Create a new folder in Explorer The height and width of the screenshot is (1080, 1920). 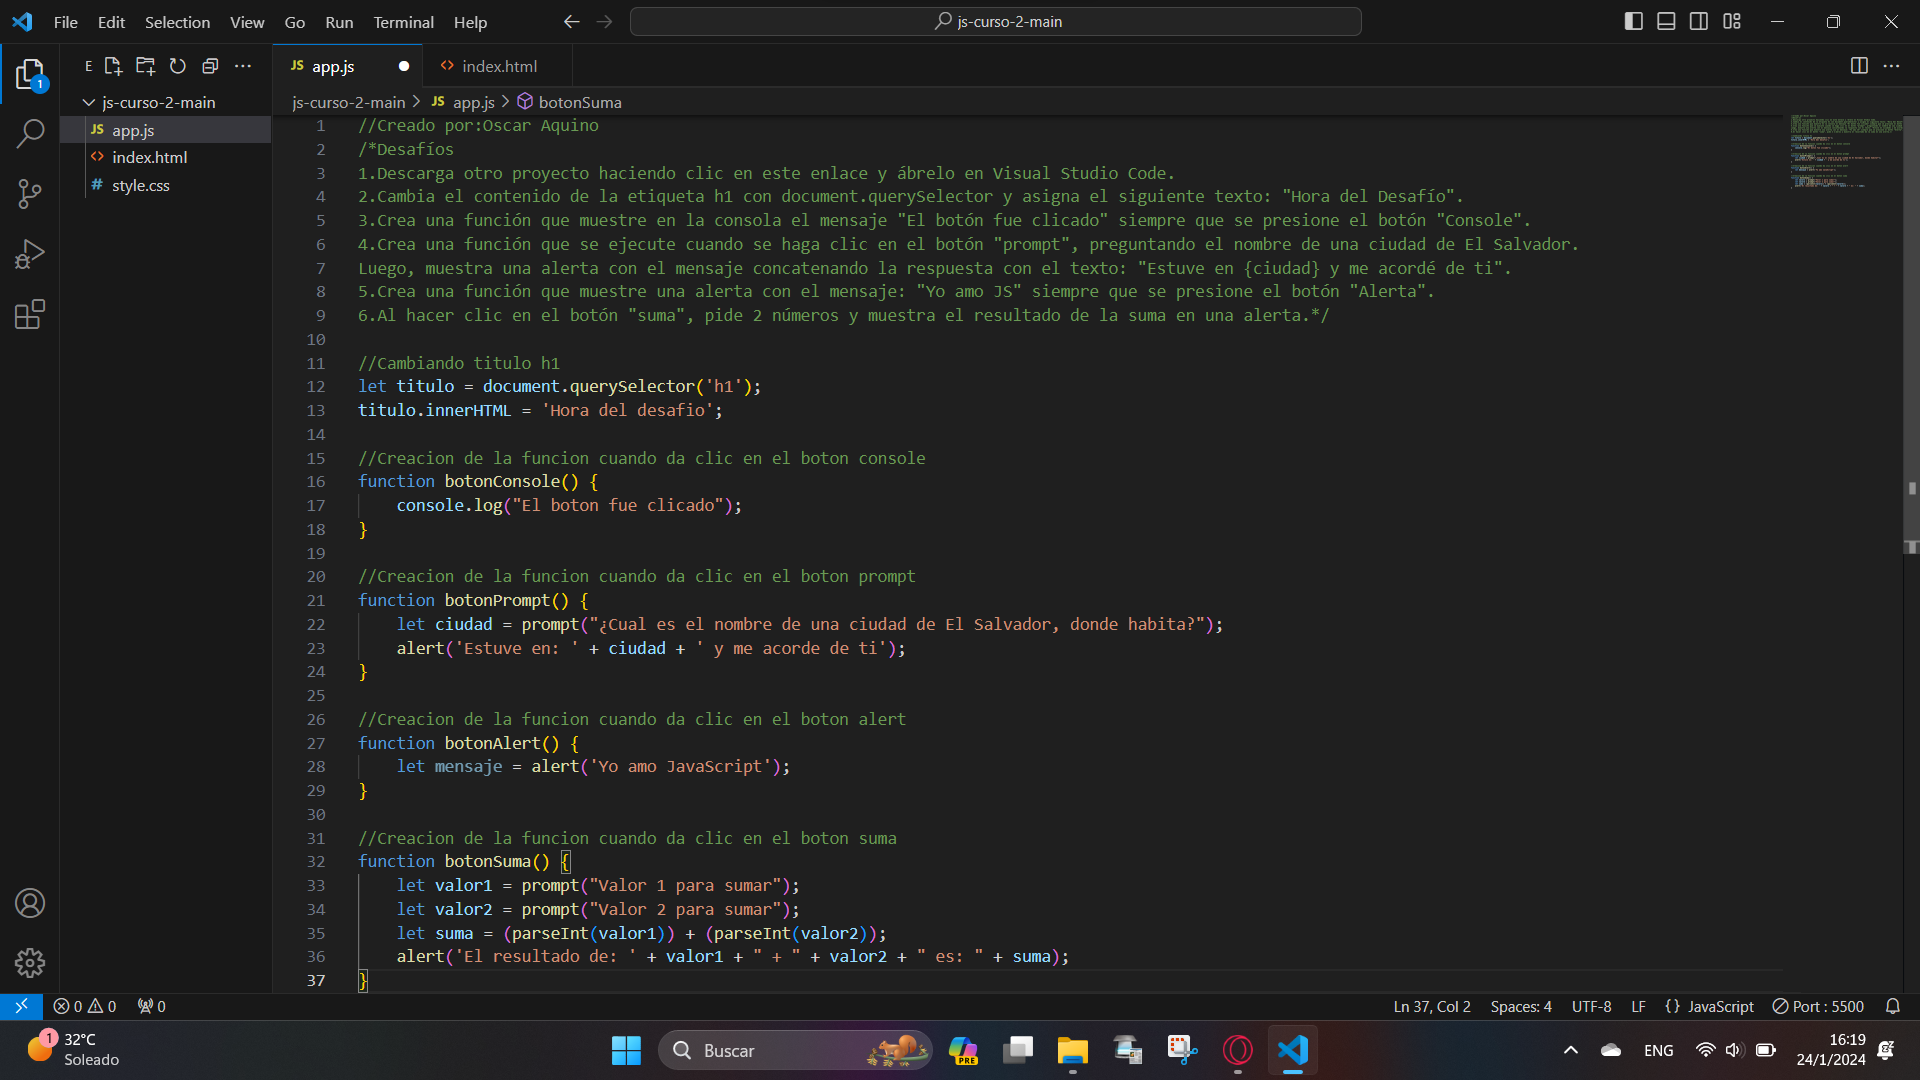tap(146, 66)
